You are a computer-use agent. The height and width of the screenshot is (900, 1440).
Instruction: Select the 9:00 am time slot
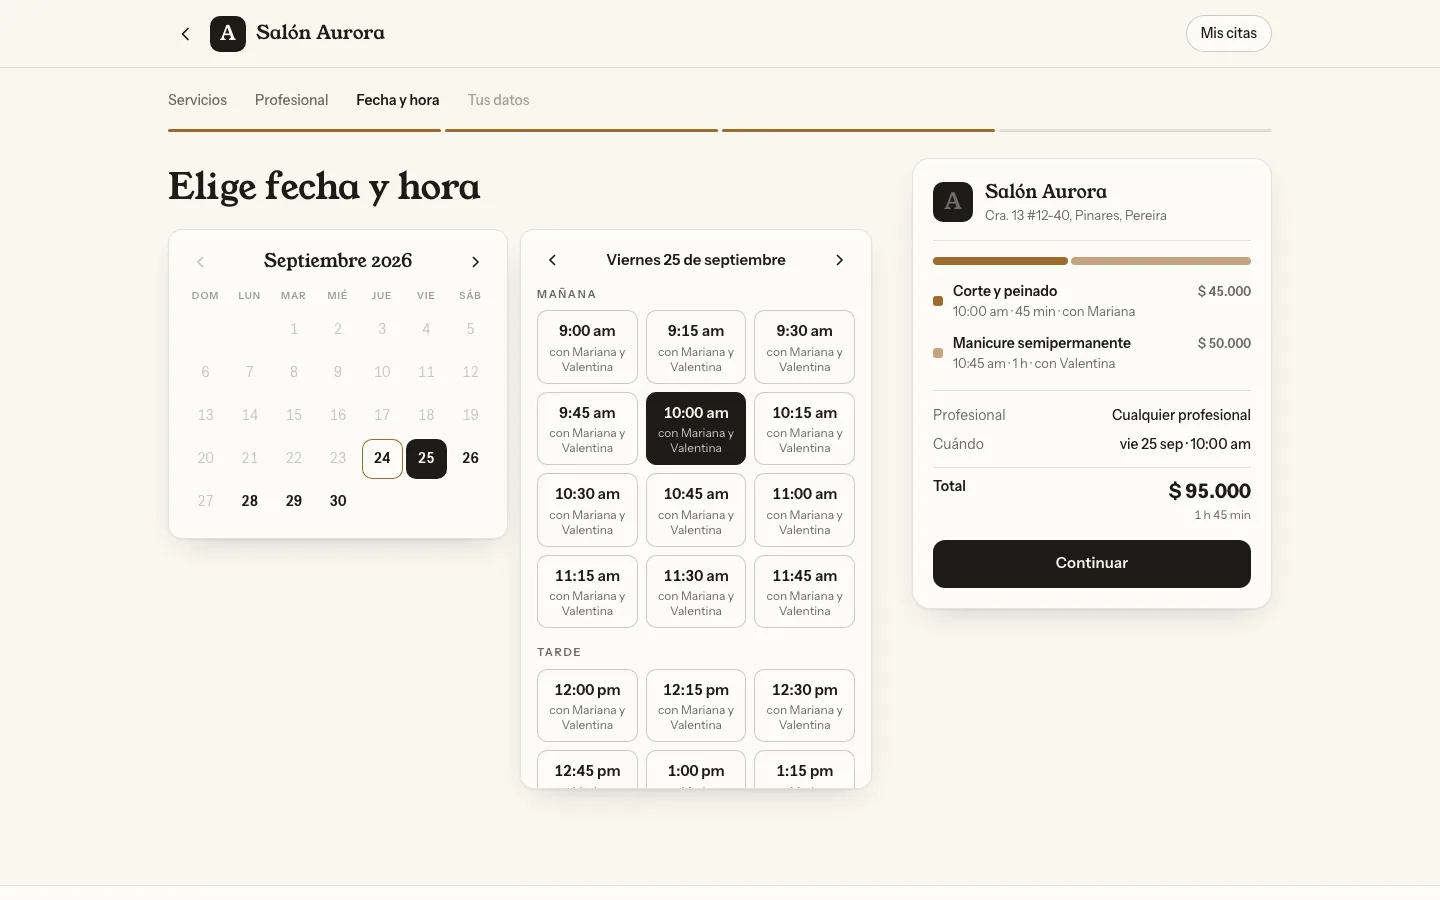587,347
